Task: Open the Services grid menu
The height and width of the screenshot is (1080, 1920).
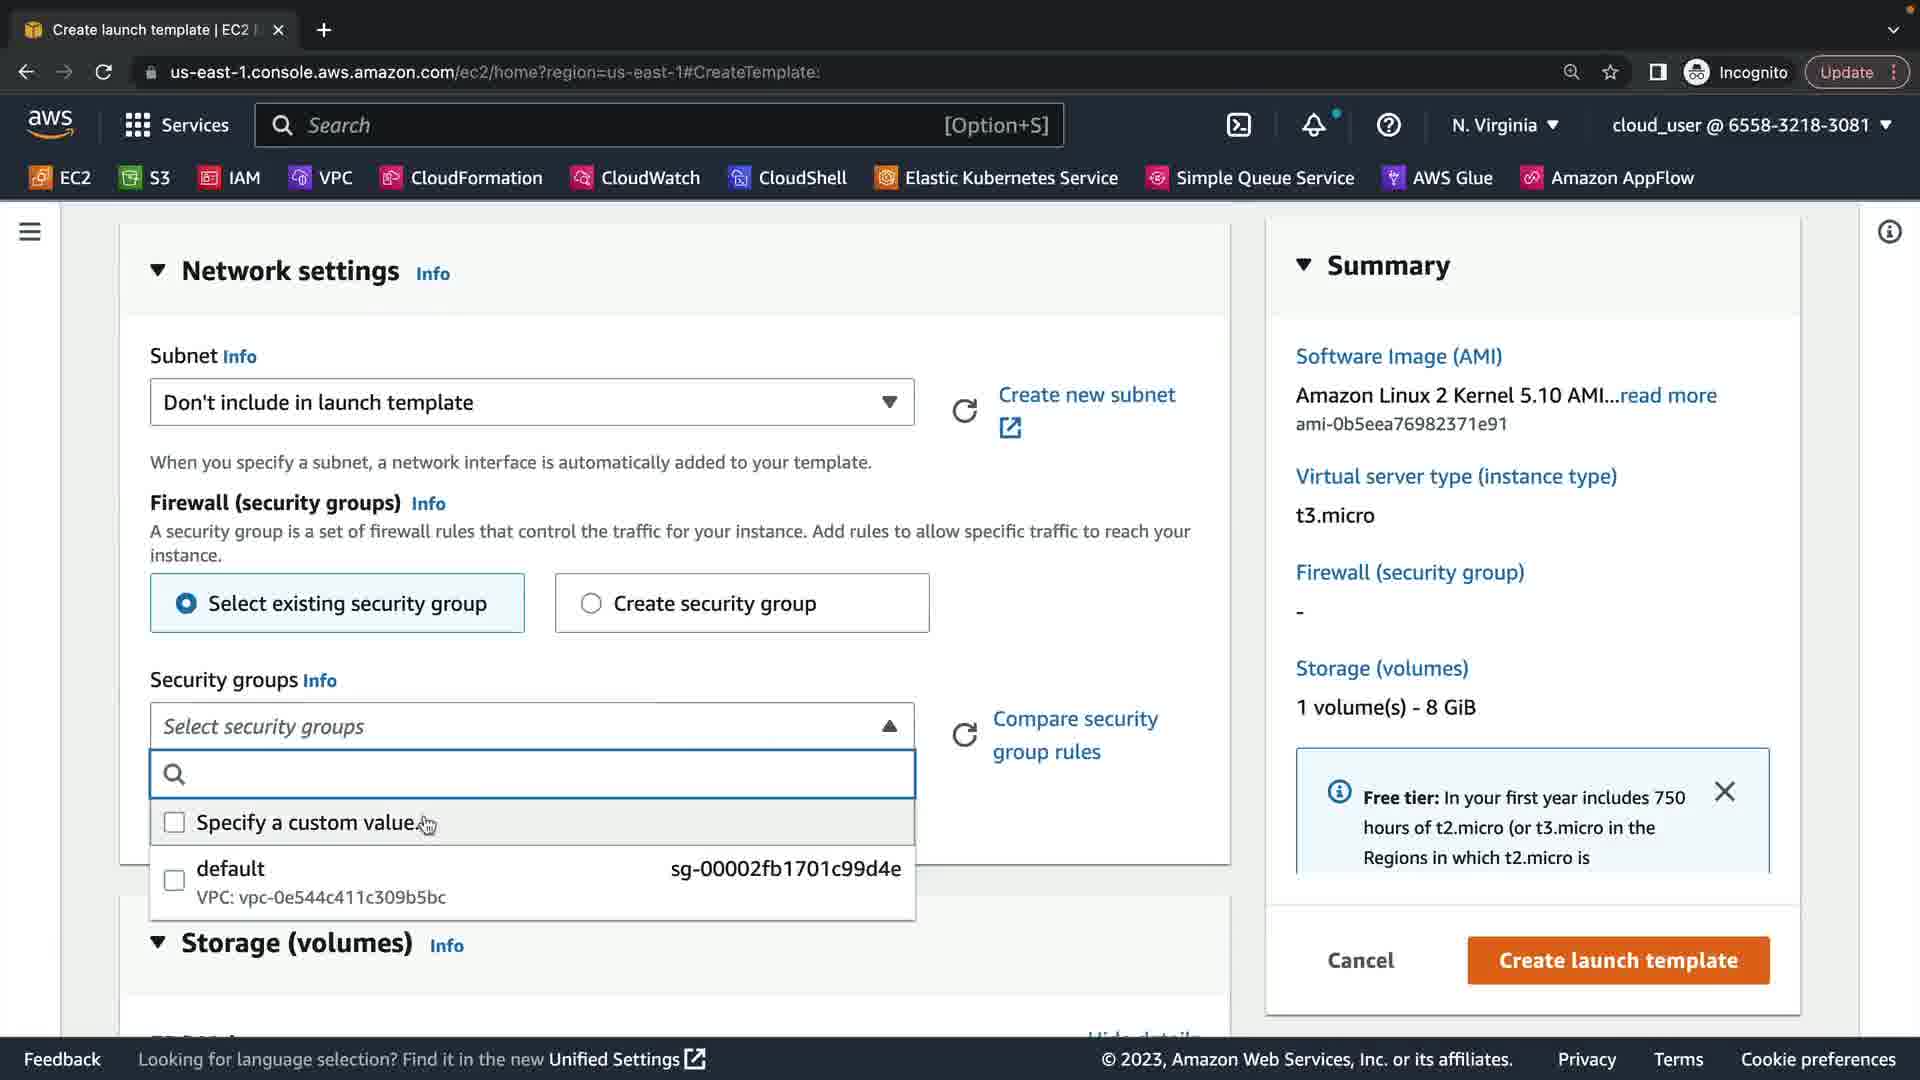Action: (x=137, y=125)
